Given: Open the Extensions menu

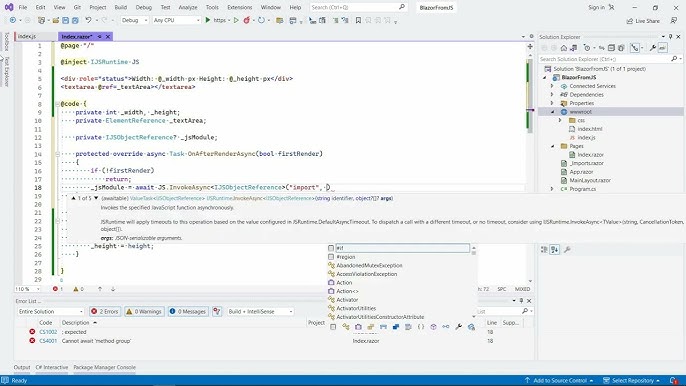Looking at the screenshot, I should tap(239, 7).
